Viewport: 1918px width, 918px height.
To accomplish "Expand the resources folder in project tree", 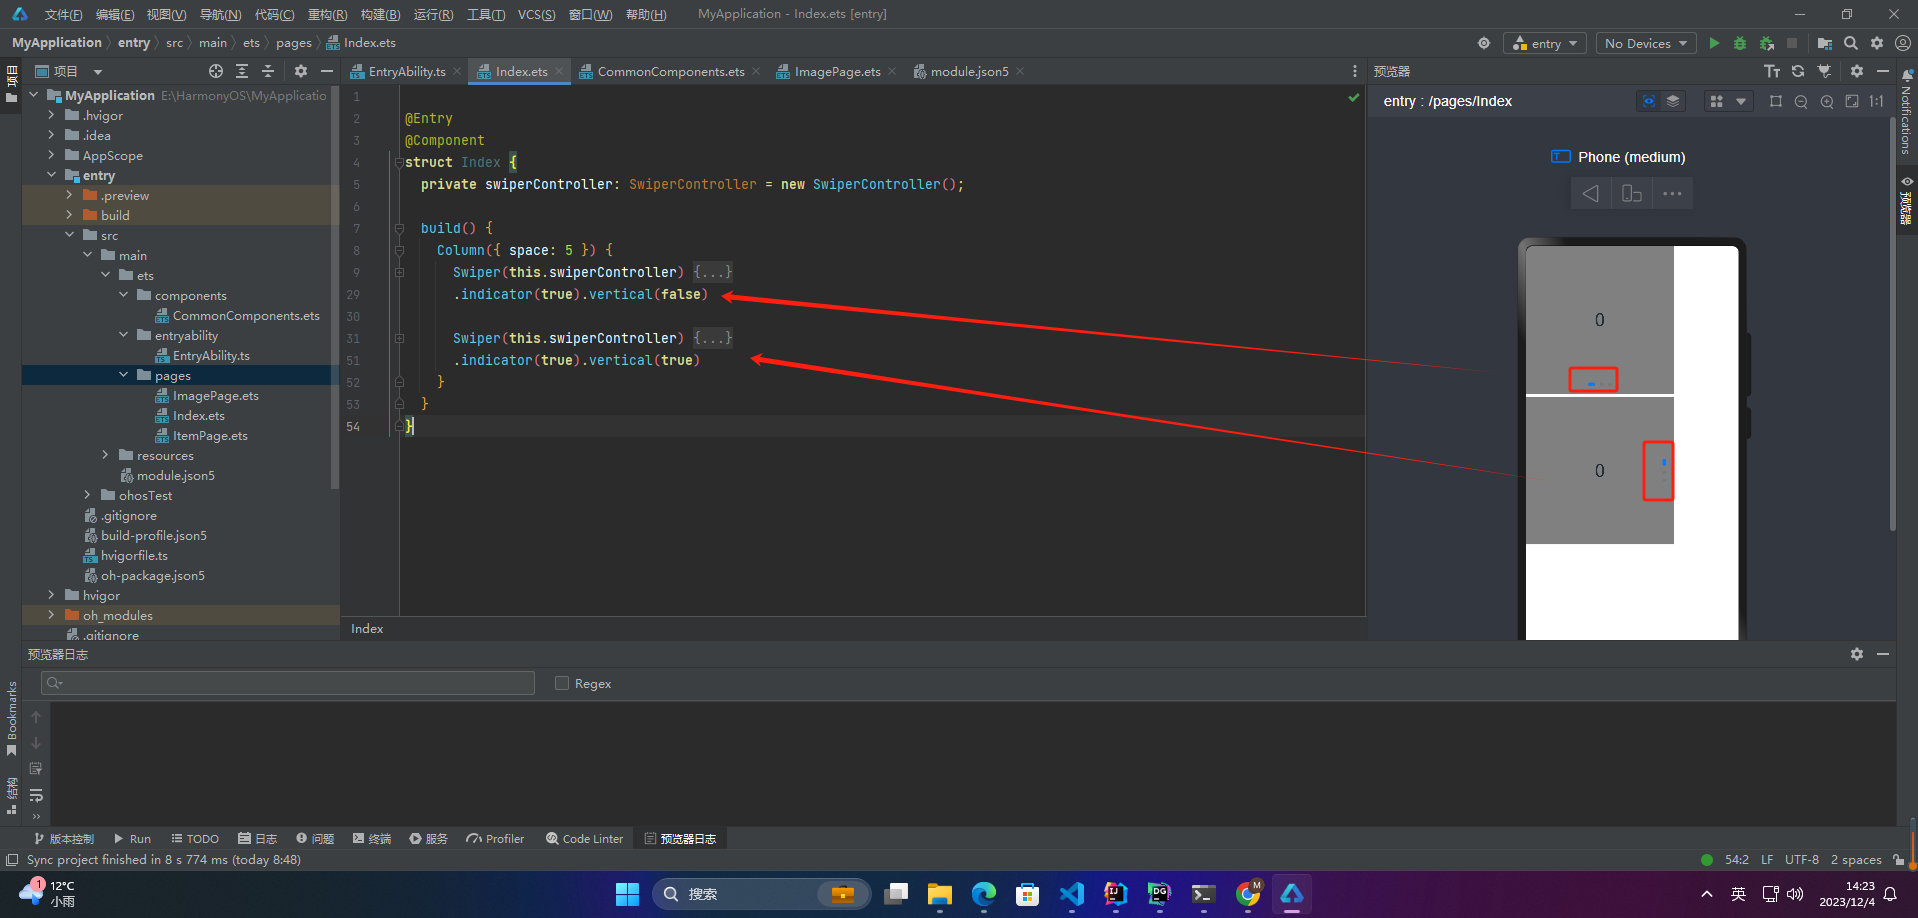I will 105,455.
